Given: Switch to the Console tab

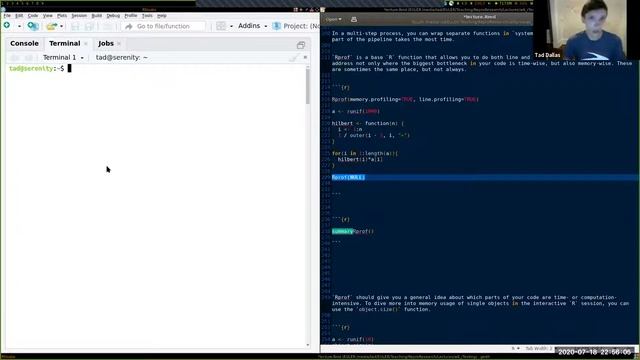Looking at the screenshot, I should [x=24, y=43].
